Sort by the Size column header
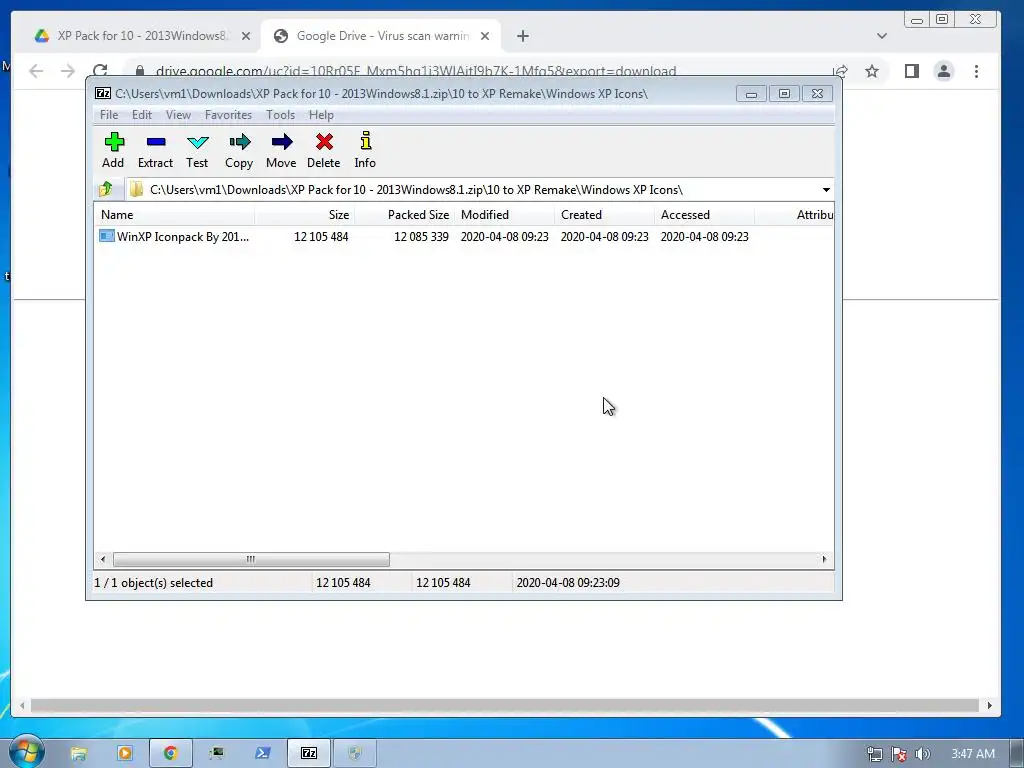 point(305,215)
